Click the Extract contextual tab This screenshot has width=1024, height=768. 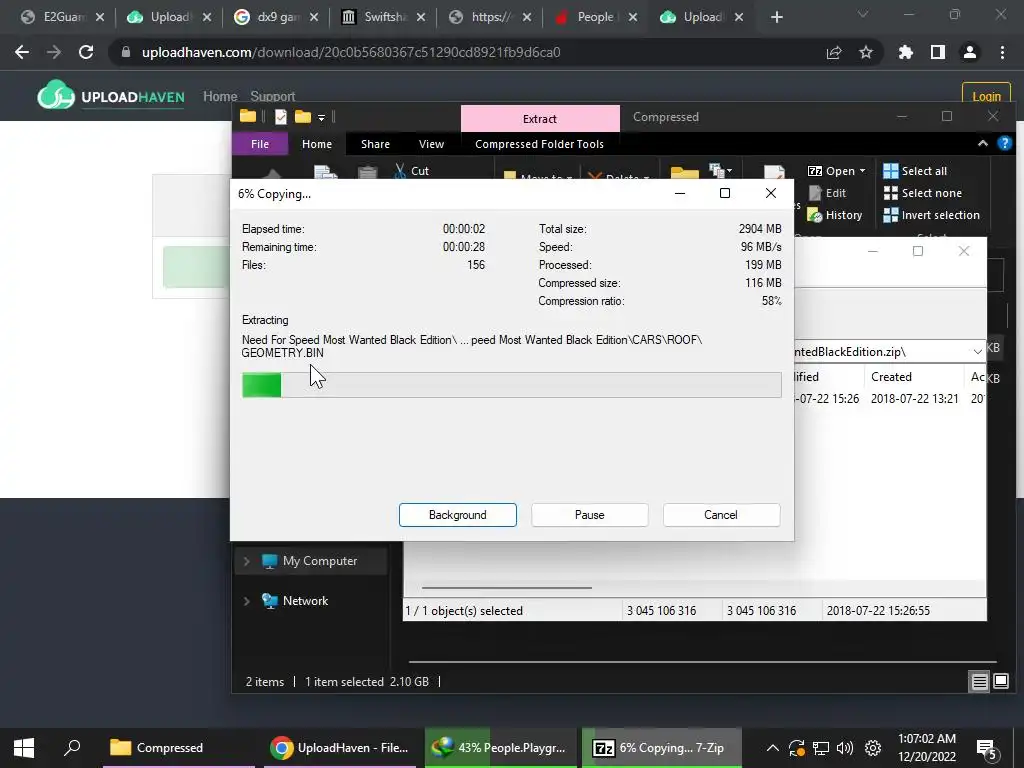pos(540,118)
